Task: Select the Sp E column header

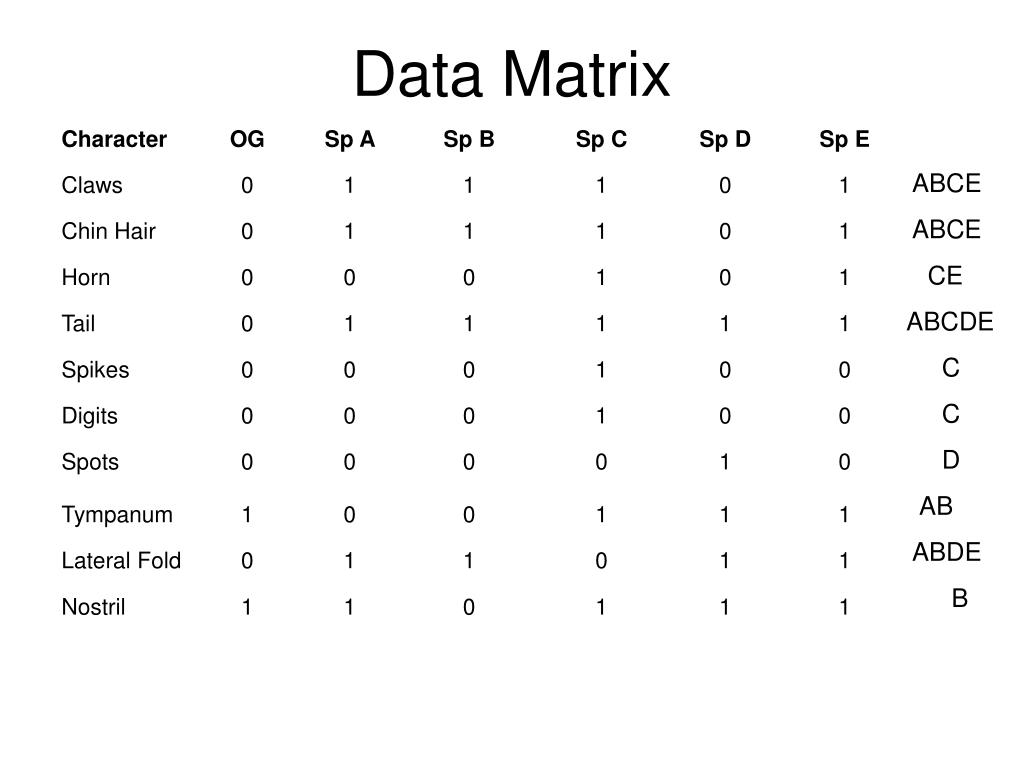Action: [x=844, y=139]
